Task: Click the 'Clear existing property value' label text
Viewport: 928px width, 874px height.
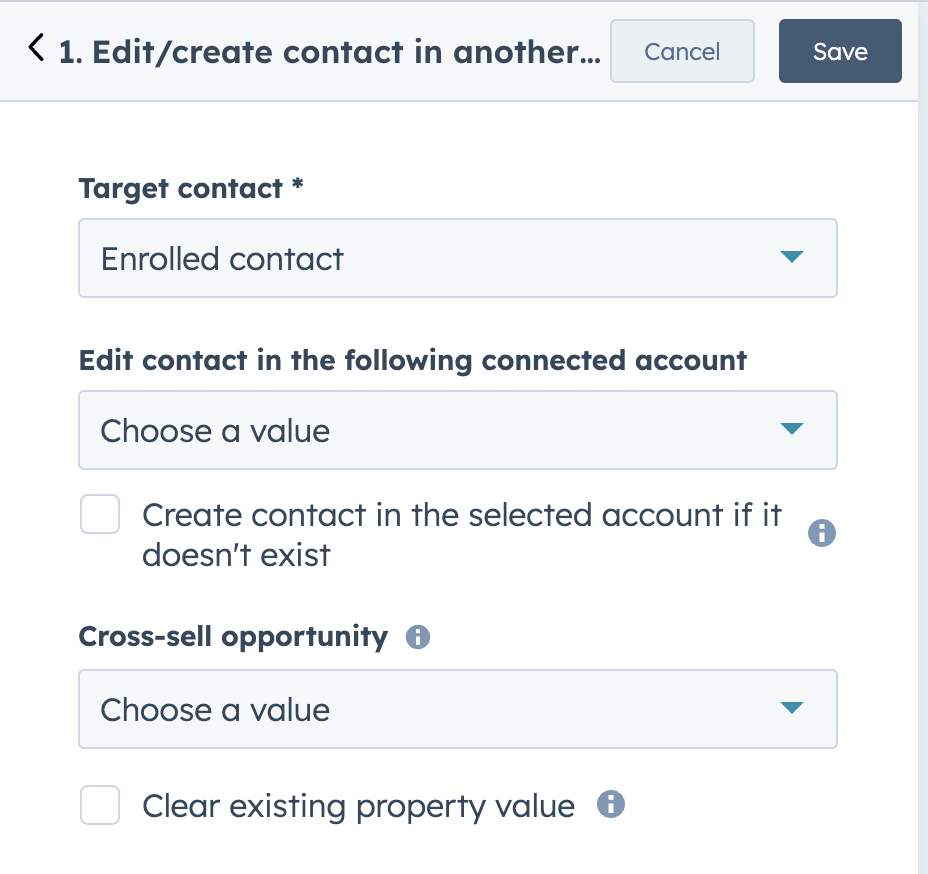Action: tap(358, 806)
